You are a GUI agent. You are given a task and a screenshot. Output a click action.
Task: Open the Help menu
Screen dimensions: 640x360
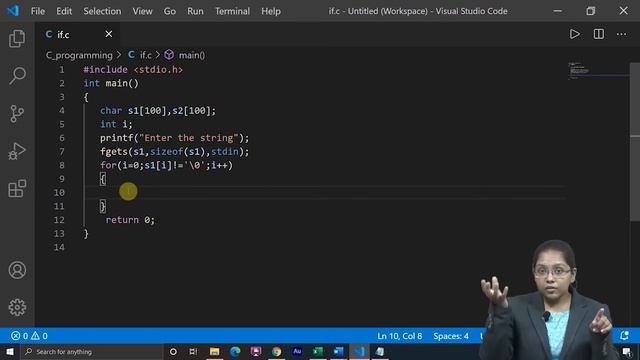(271, 11)
